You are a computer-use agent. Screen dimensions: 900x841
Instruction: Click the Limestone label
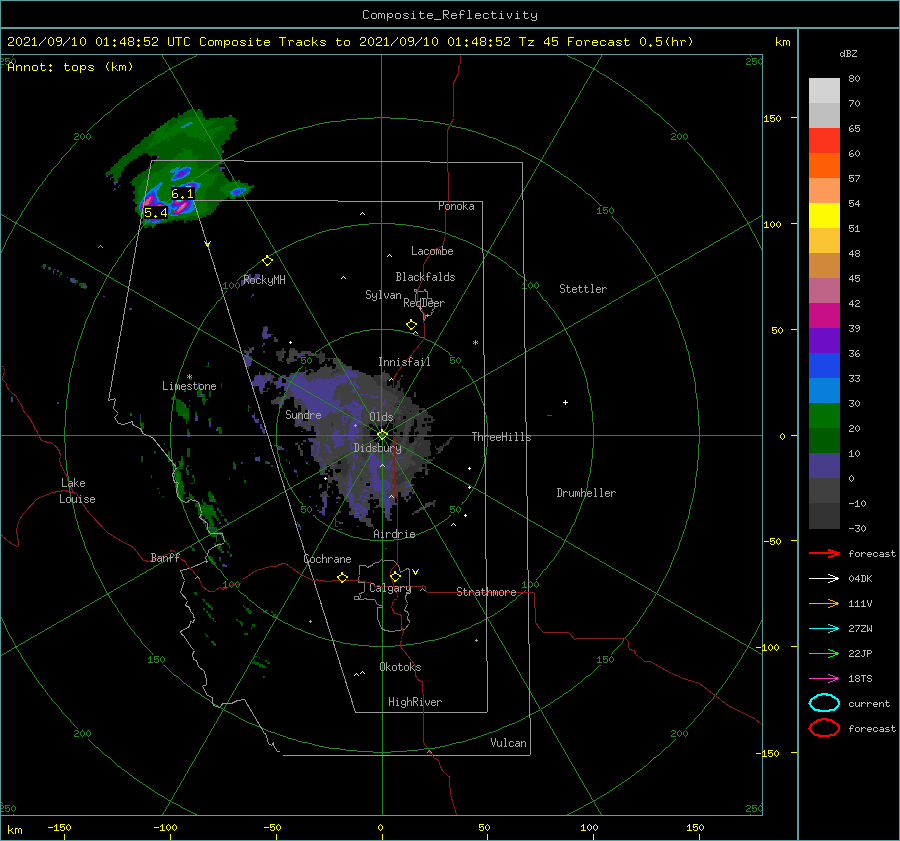click(189, 386)
